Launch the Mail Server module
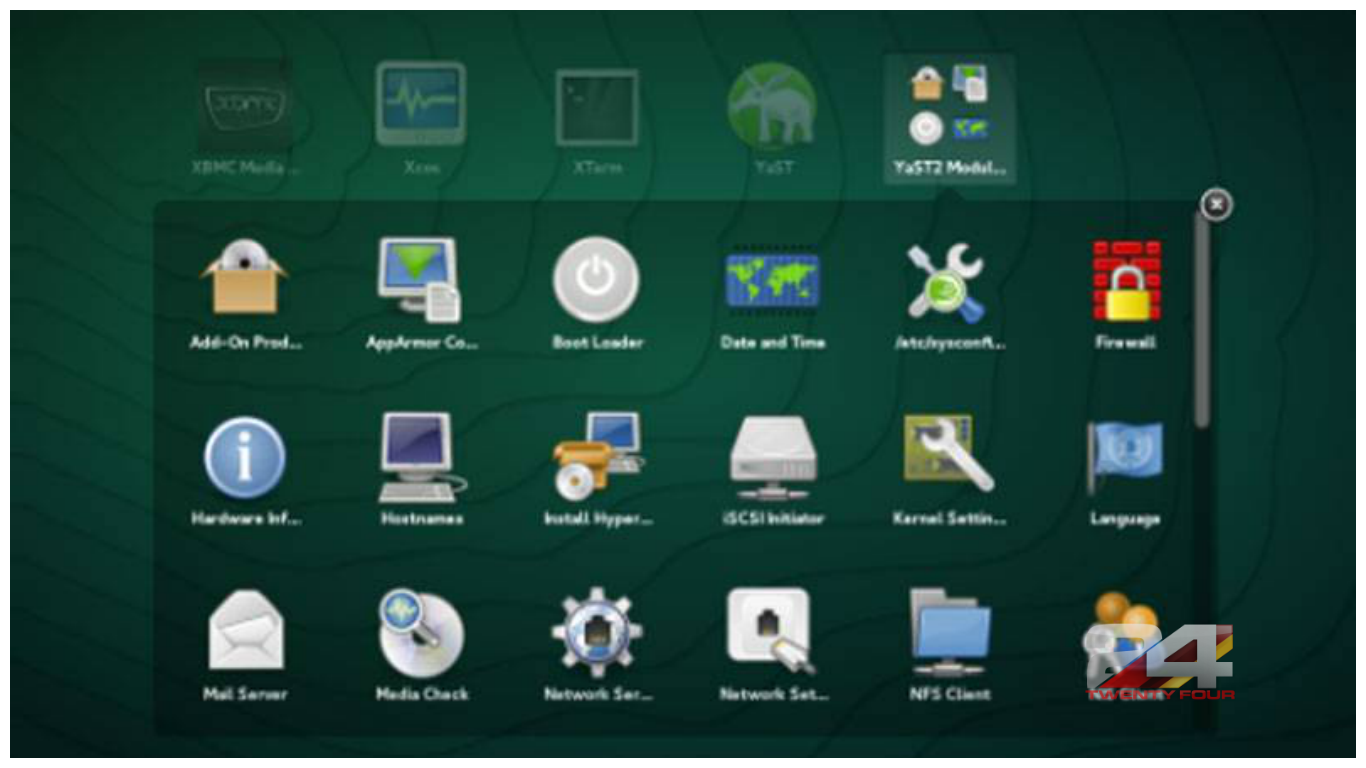 click(245, 630)
